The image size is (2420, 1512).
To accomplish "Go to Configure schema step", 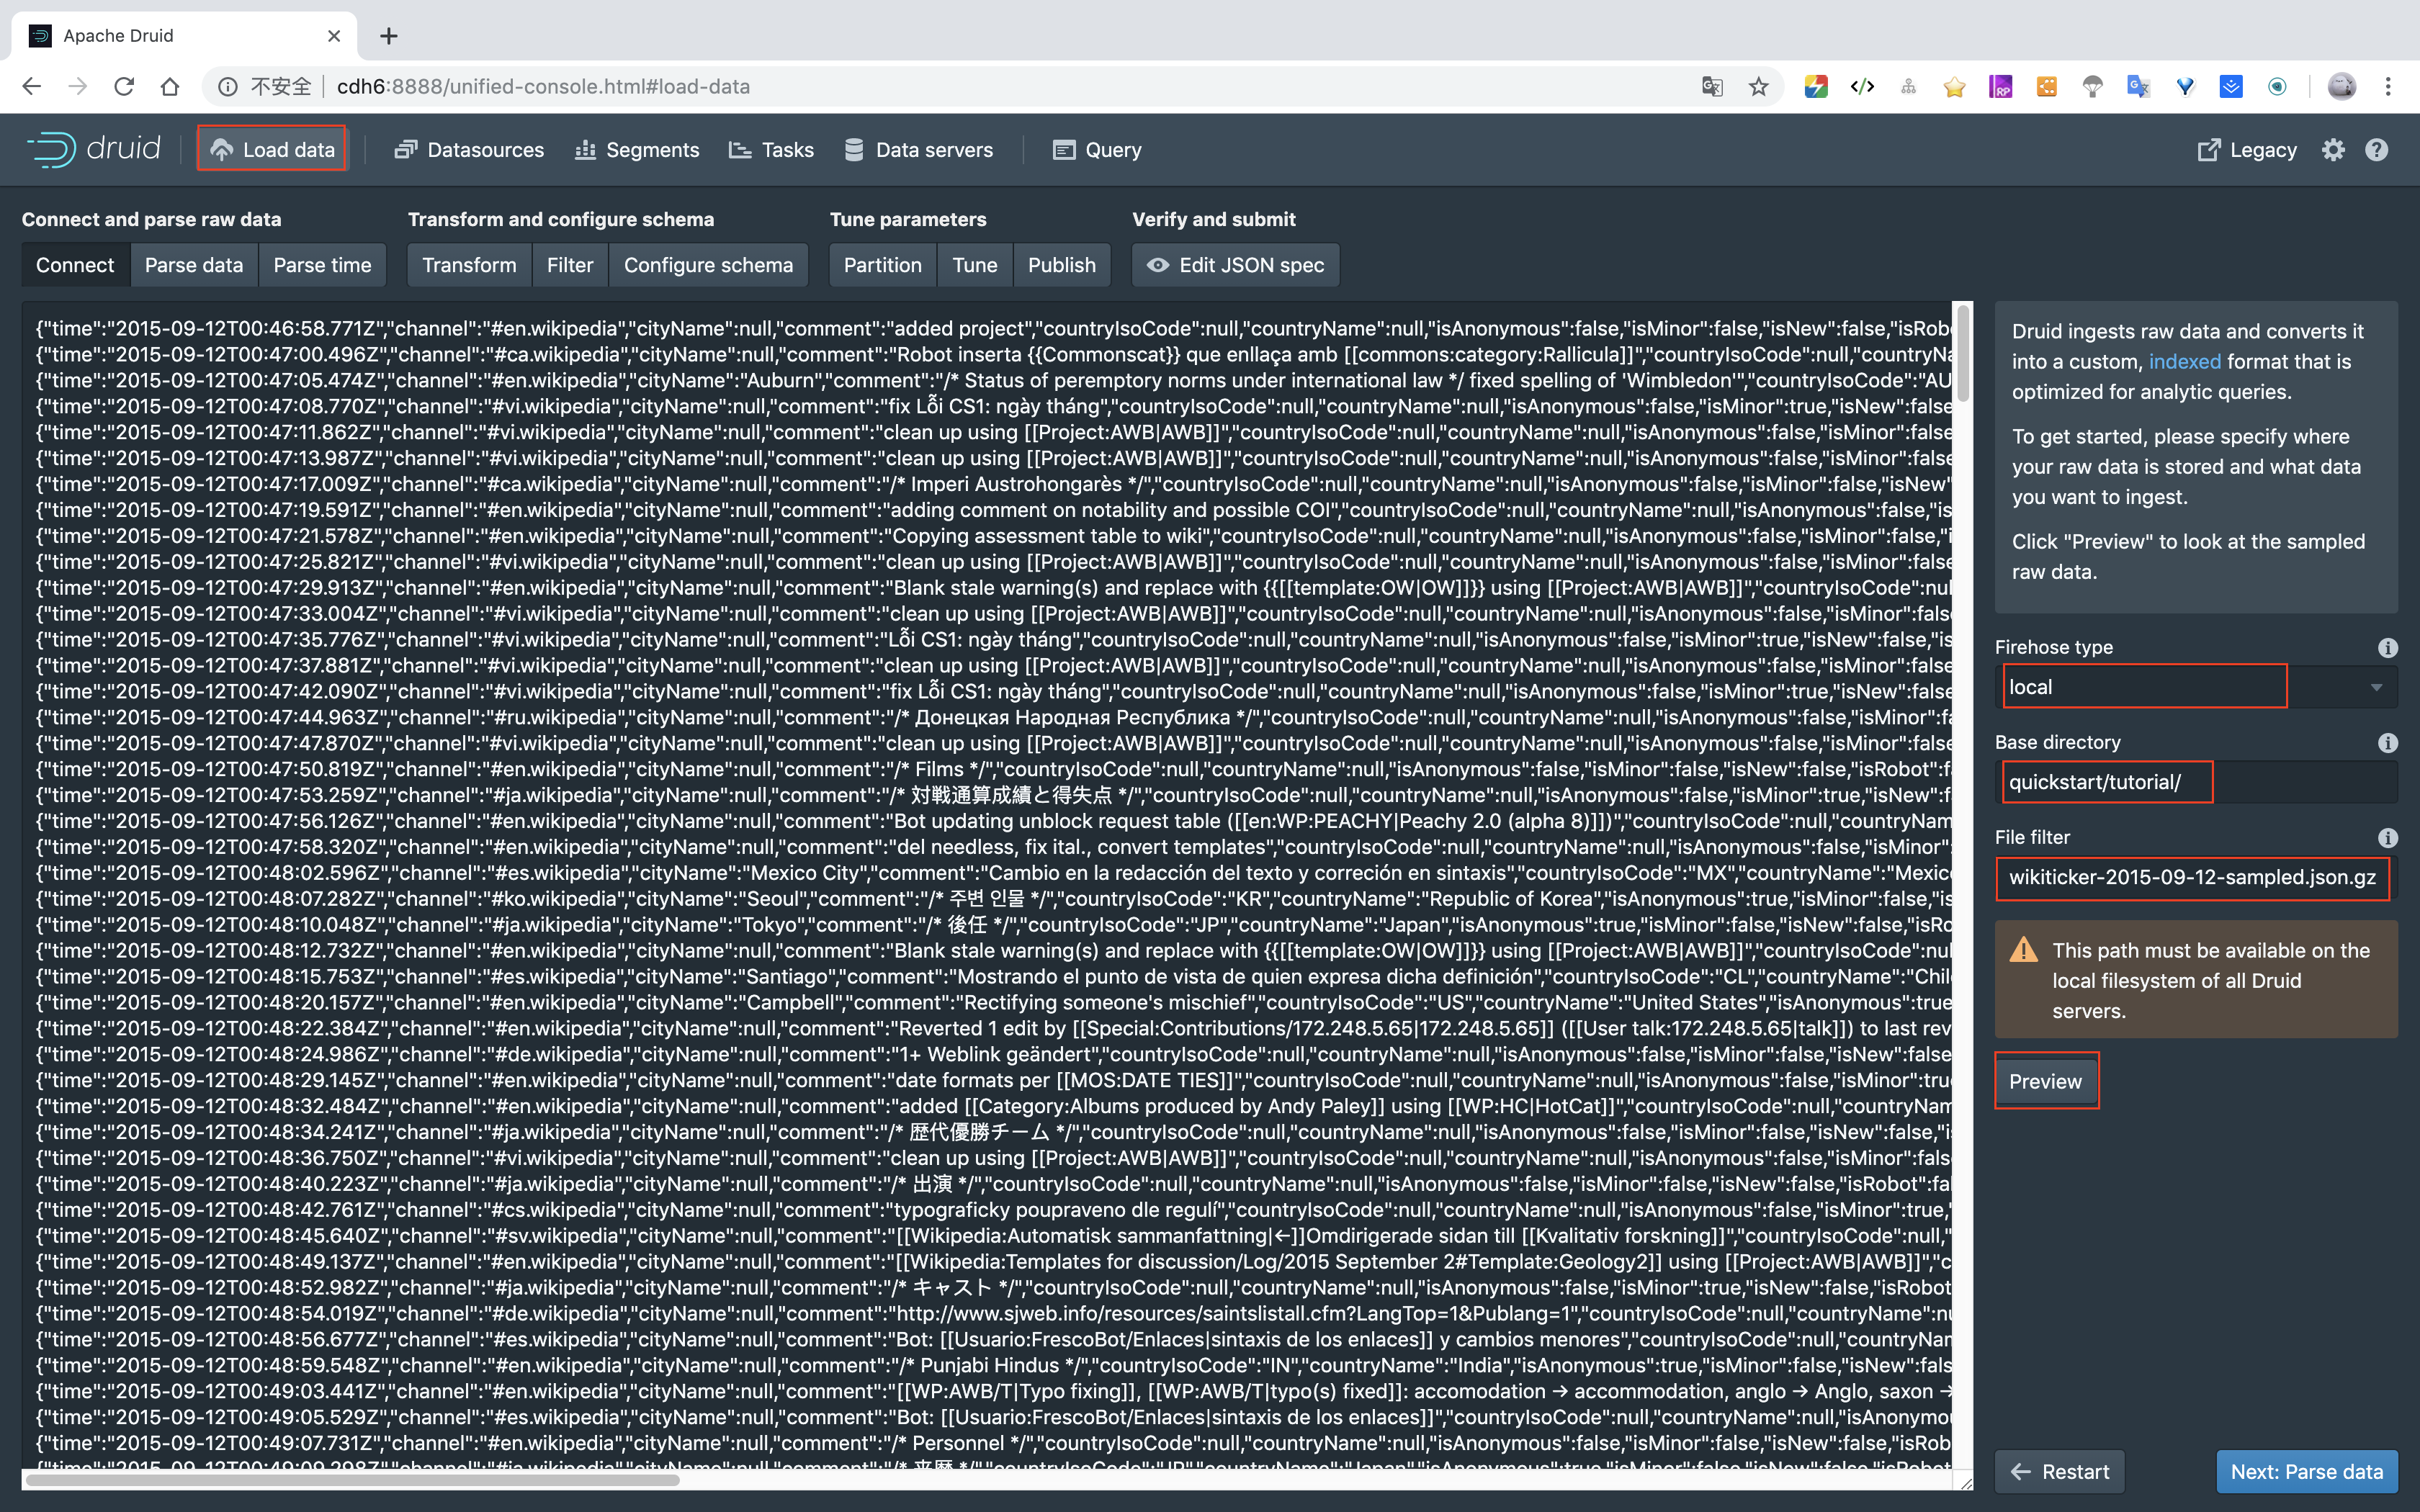I will (708, 265).
